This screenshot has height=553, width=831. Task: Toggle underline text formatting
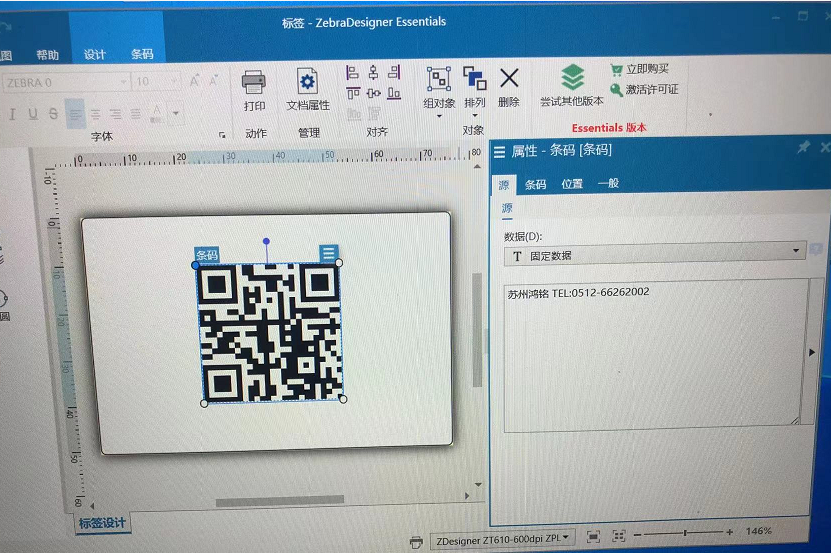click(x=33, y=113)
